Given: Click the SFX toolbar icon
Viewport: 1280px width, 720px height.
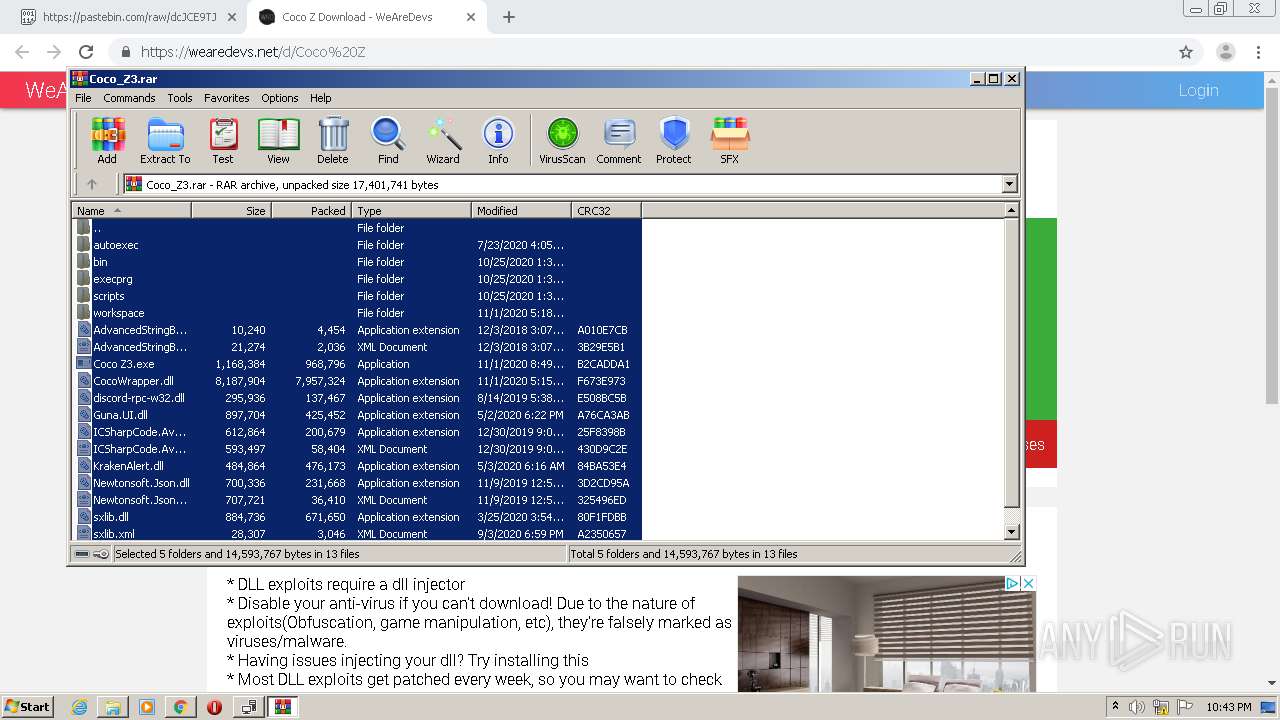Looking at the screenshot, I should pos(730,141).
